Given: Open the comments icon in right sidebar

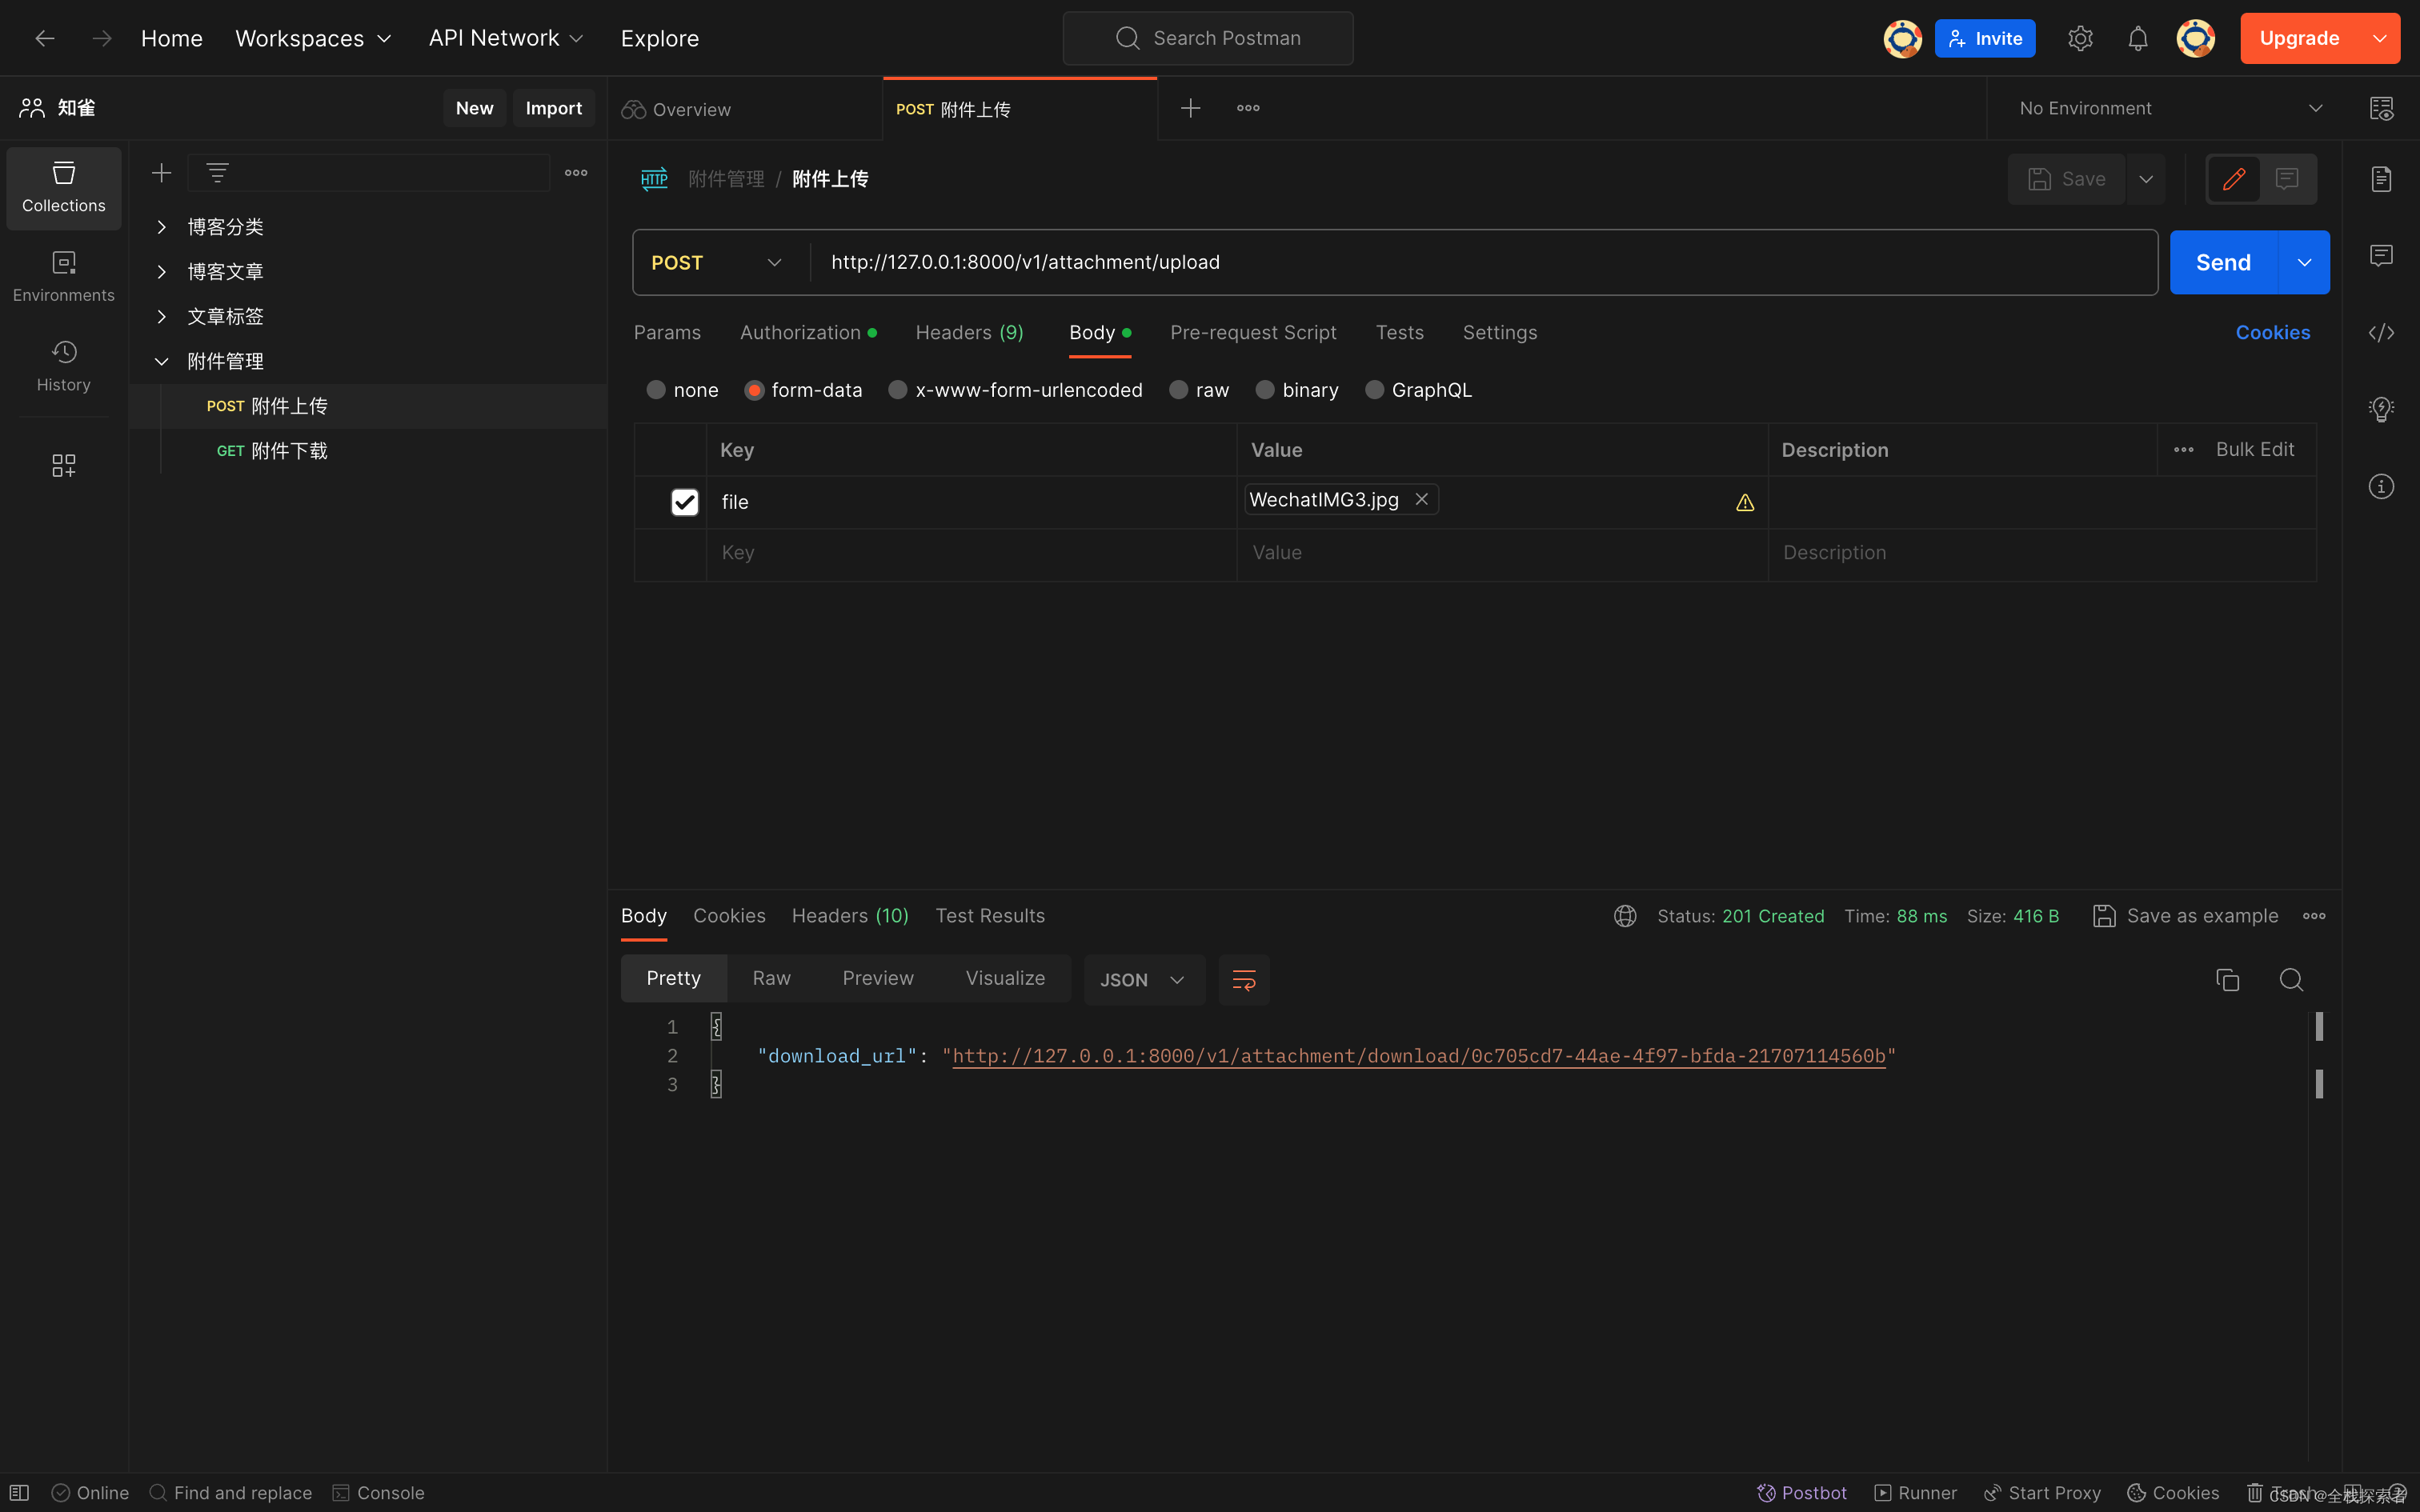Looking at the screenshot, I should click(x=2381, y=255).
